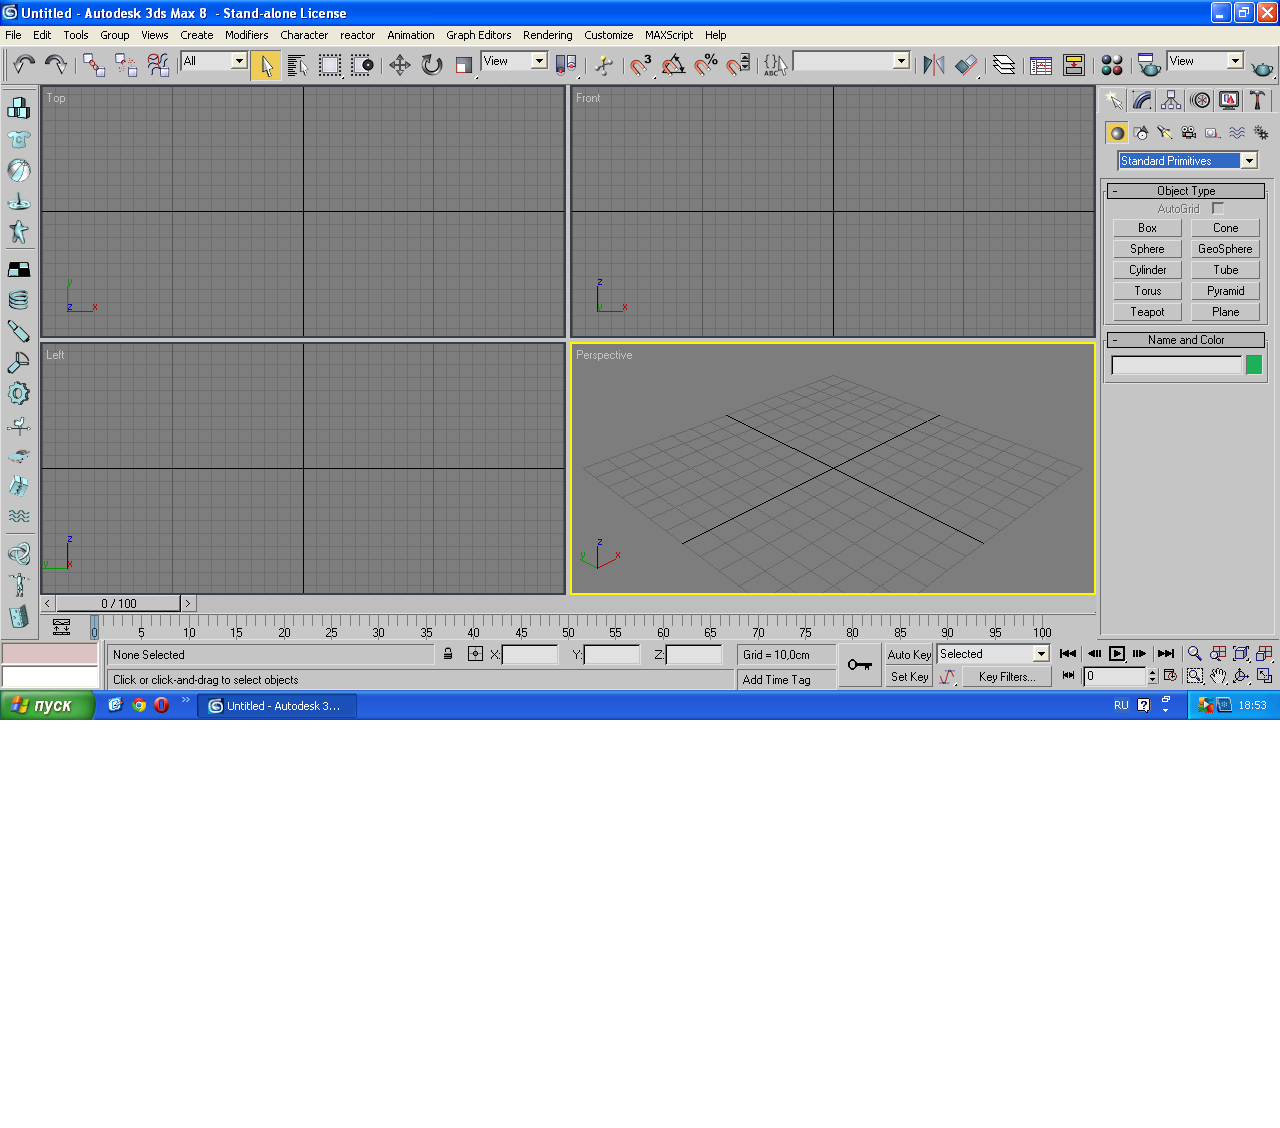The image size is (1280, 1128).
Task: Open the MAXScript menu
Action: click(x=669, y=35)
